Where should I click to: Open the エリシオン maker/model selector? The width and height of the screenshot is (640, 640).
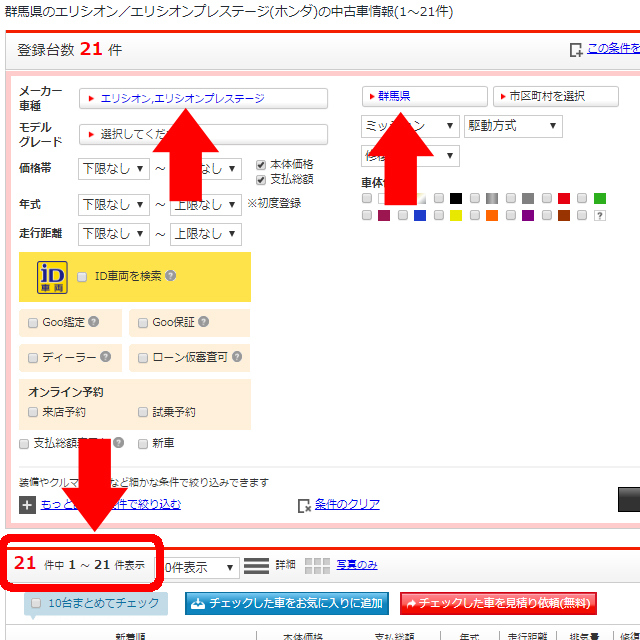203,98
